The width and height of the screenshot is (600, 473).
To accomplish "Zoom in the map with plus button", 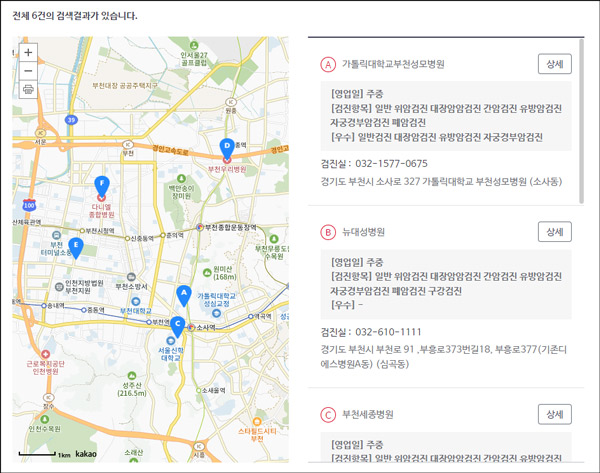I will click(28, 52).
